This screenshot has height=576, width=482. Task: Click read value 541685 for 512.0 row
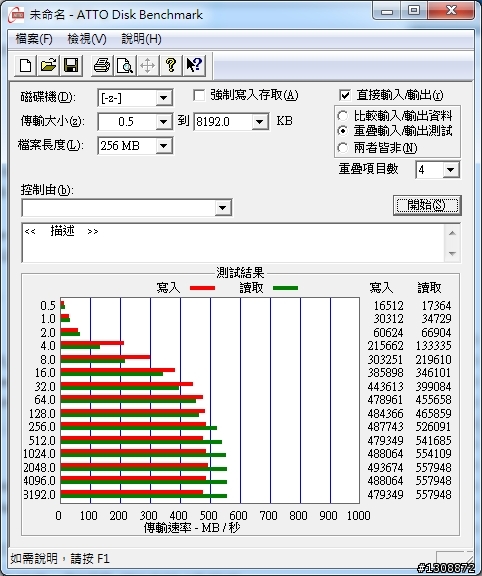[434, 440]
